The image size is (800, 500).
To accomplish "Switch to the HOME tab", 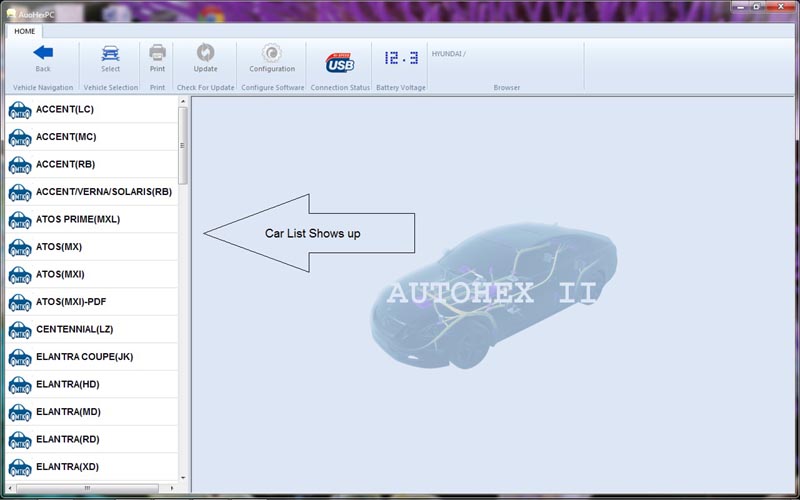I will (x=24, y=31).
